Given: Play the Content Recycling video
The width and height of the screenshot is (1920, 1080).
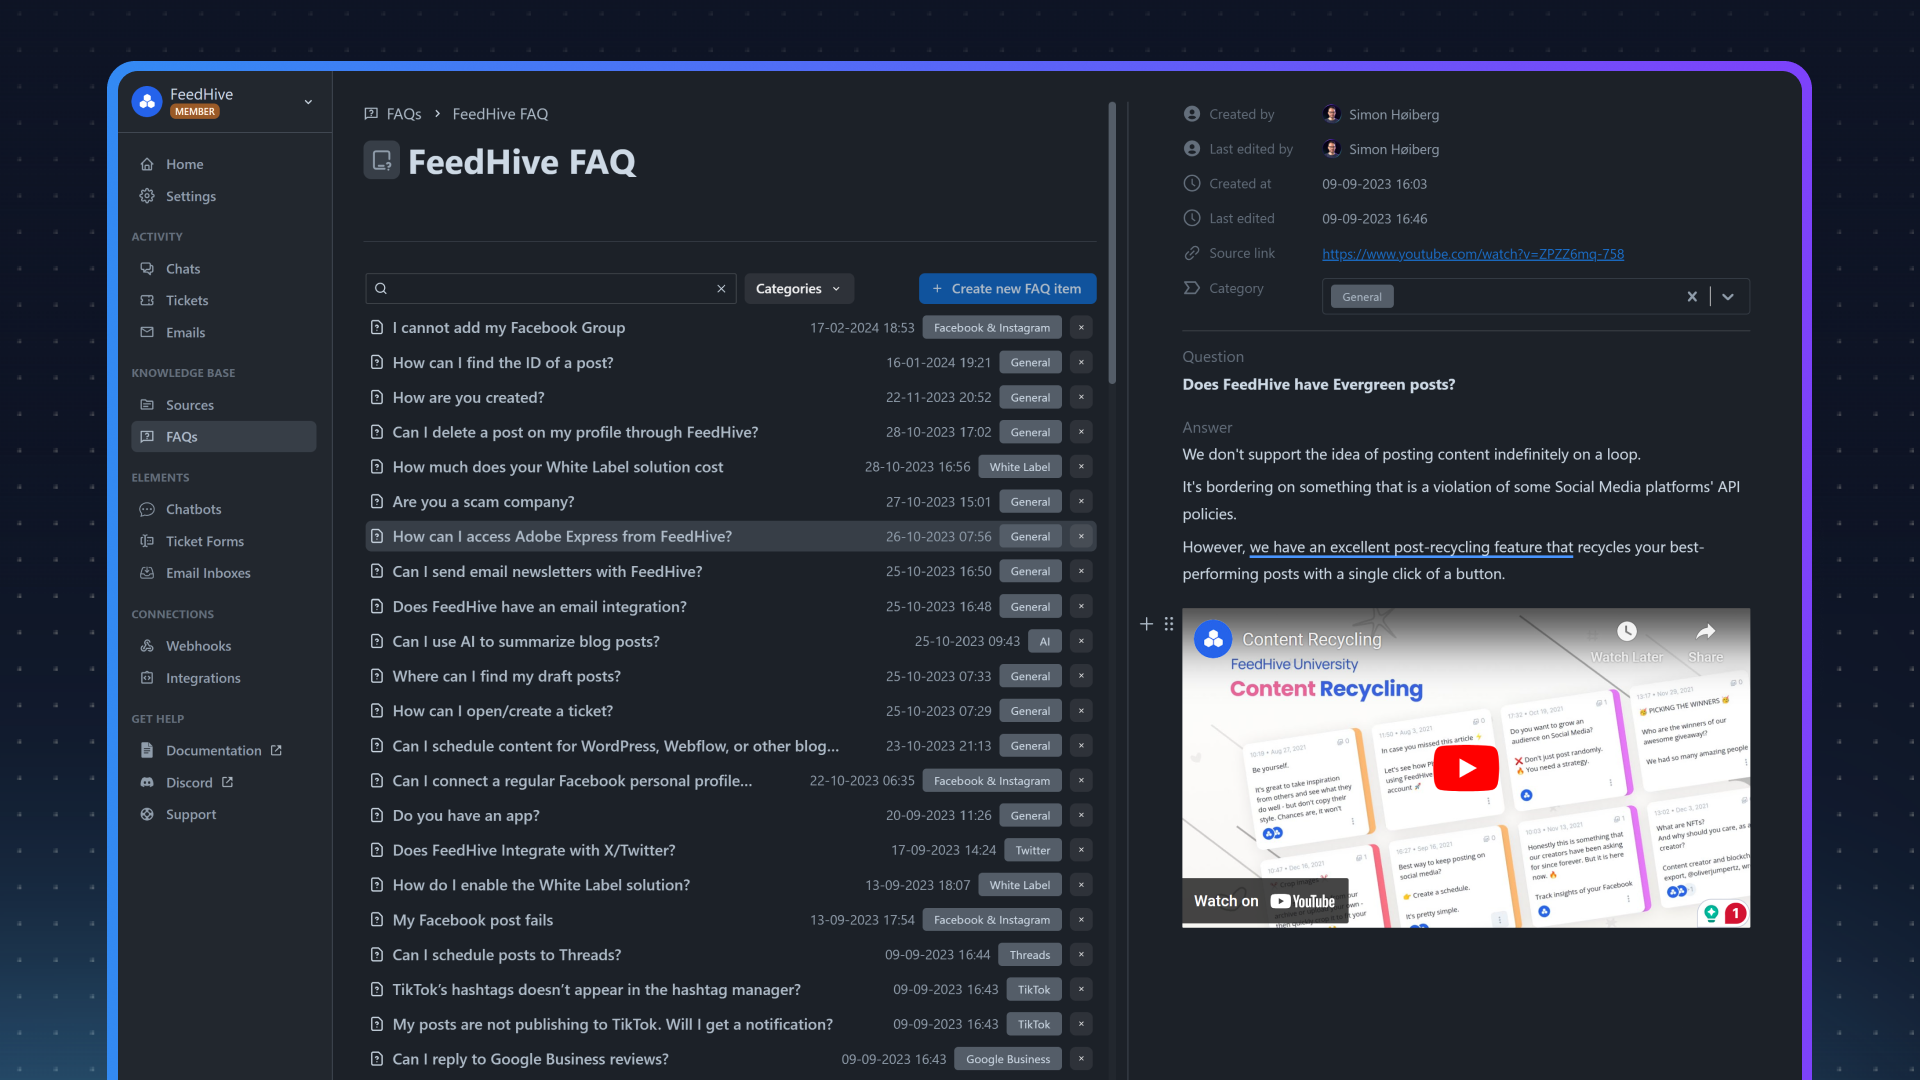Looking at the screenshot, I should 1466,768.
